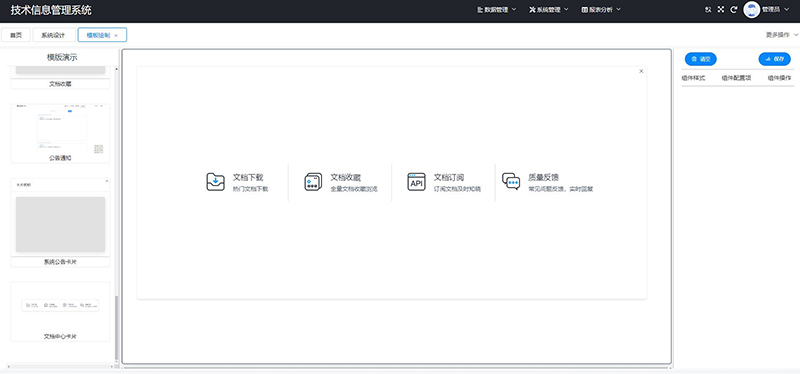
Task: Click the 质量反馈 title text
Action: click(x=543, y=178)
